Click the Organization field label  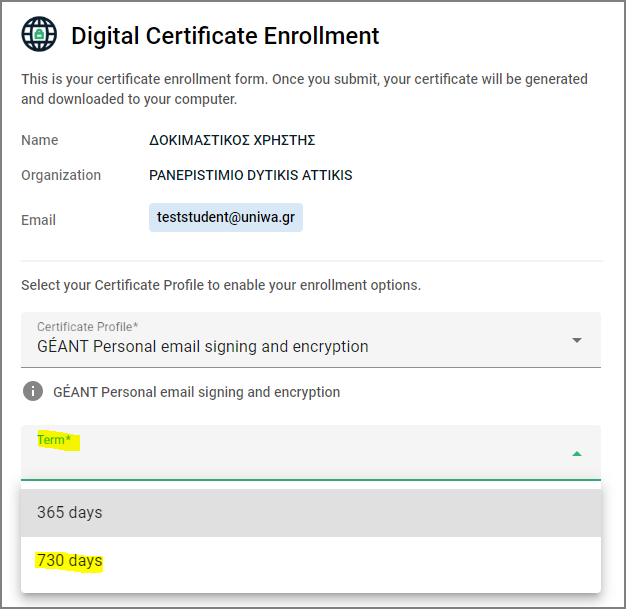pyautogui.click(x=61, y=175)
